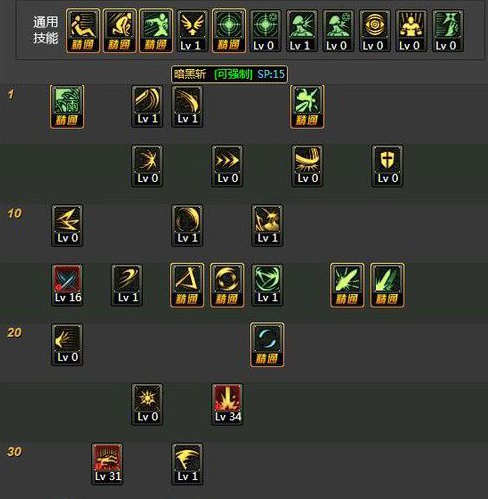488x499 pixels.
Task: Select the green mushroom general skill at Lv 1
Action: coord(302,31)
